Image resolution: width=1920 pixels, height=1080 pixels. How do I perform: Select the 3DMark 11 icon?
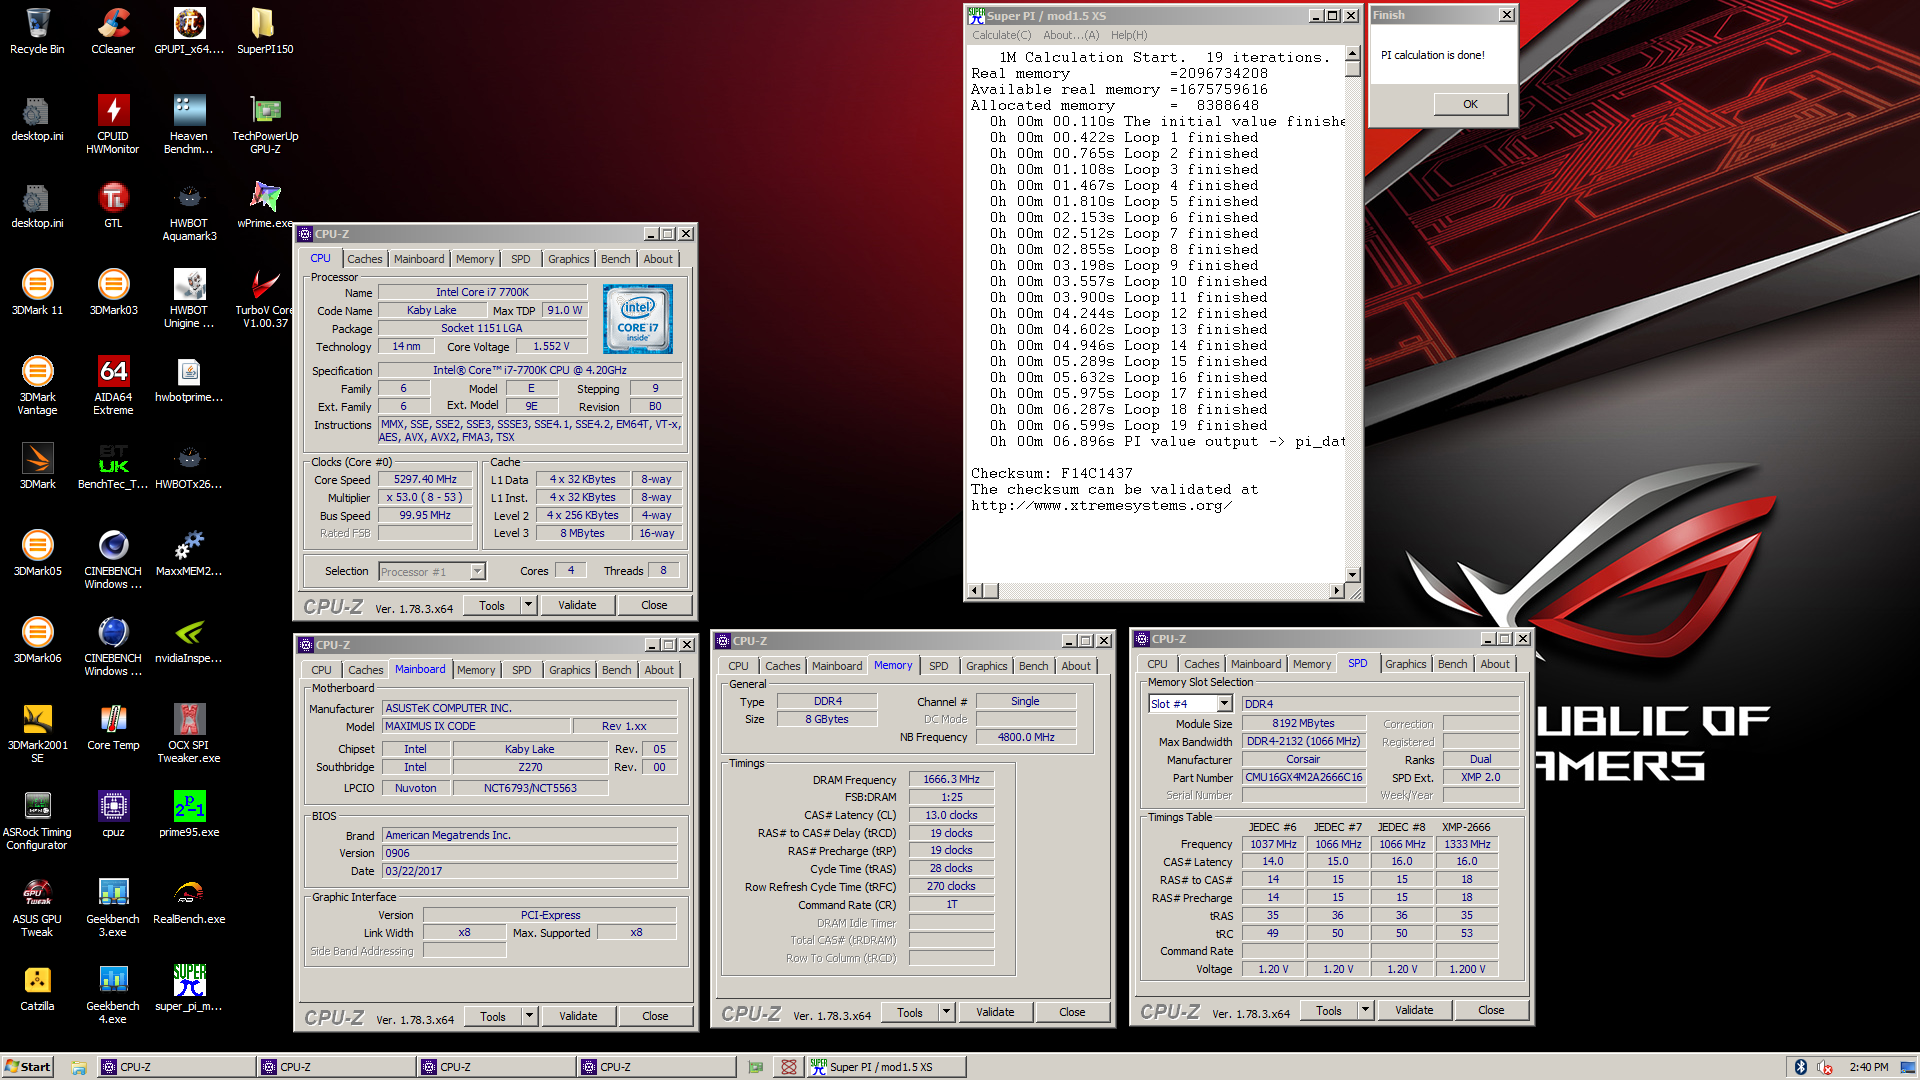click(x=37, y=292)
